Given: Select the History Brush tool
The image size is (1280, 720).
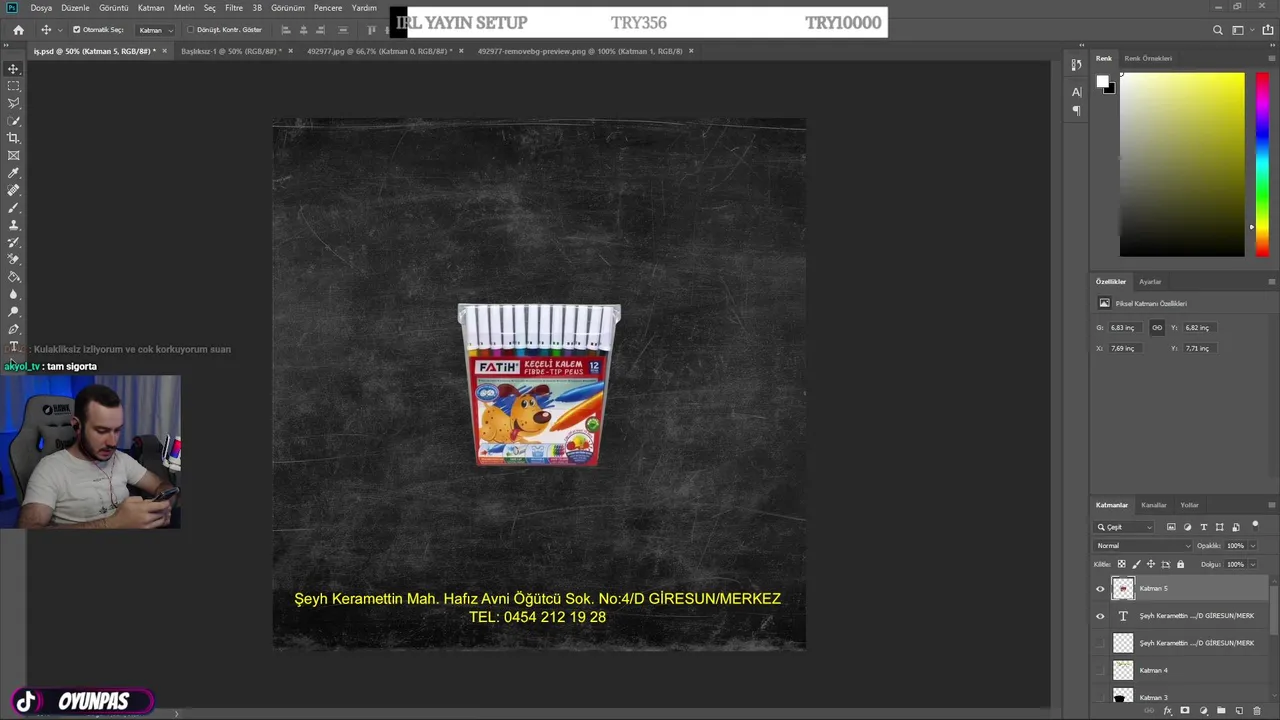Looking at the screenshot, I should 14,242.
